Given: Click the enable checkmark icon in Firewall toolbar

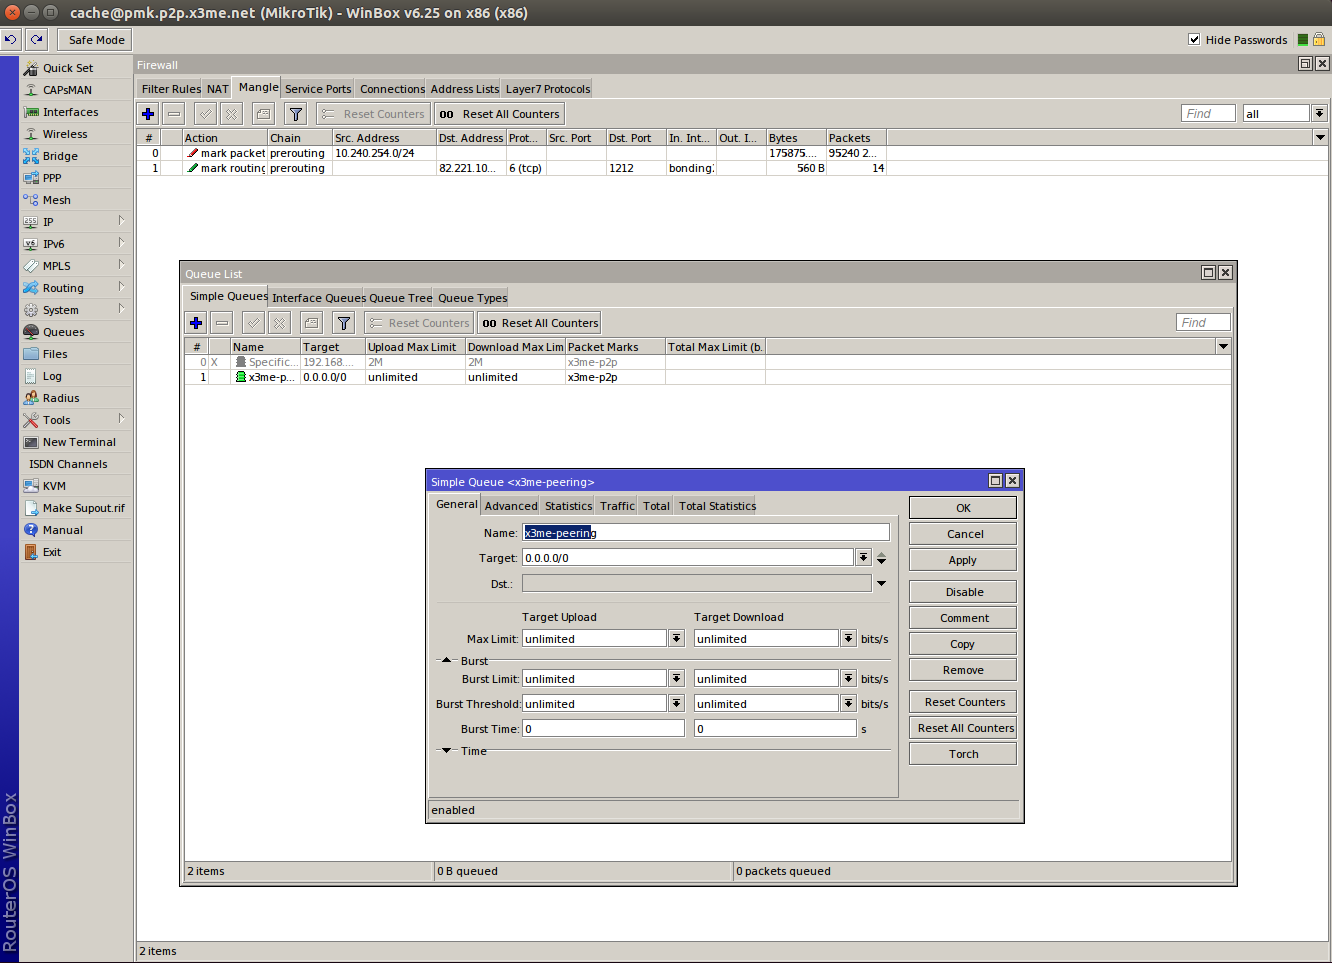Looking at the screenshot, I should point(205,114).
